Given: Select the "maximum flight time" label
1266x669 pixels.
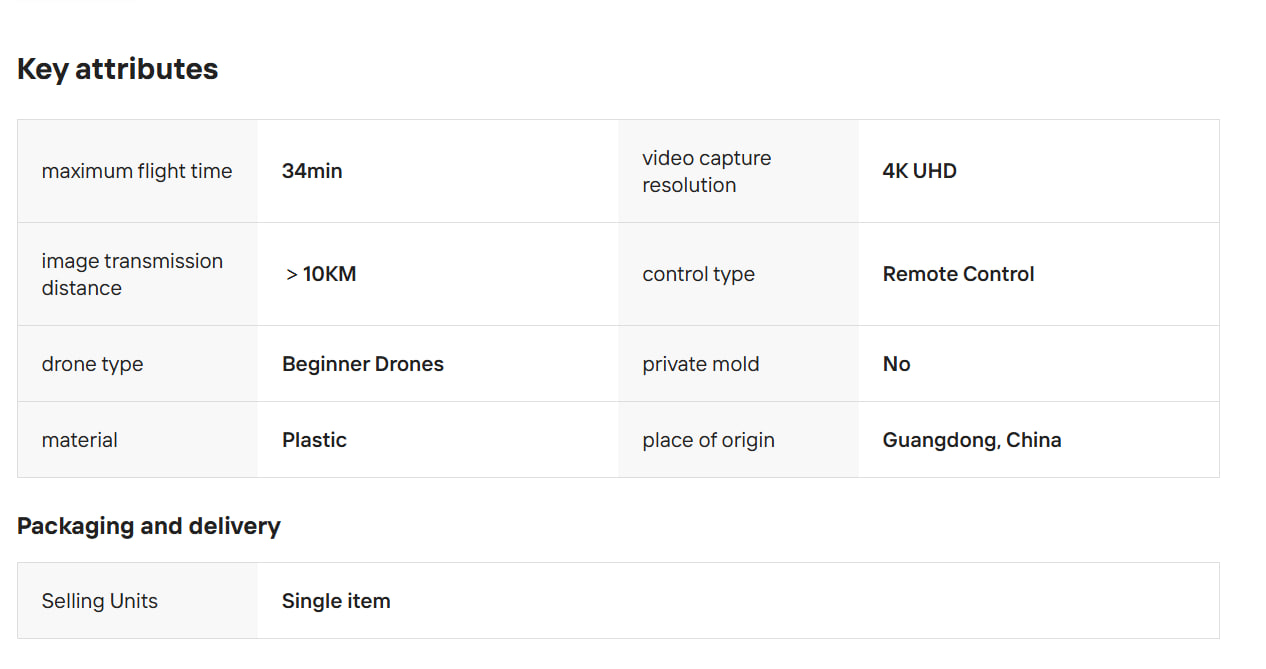Looking at the screenshot, I should [x=137, y=171].
